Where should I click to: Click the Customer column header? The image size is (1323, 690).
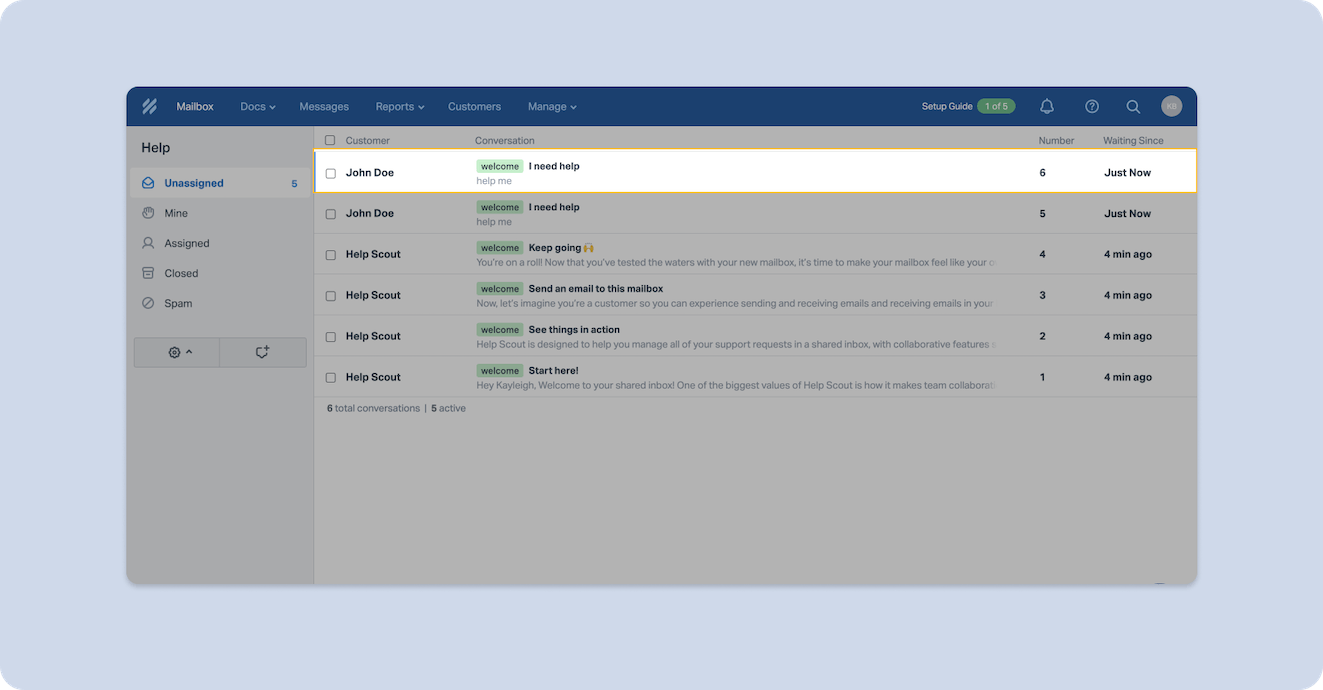coord(368,140)
